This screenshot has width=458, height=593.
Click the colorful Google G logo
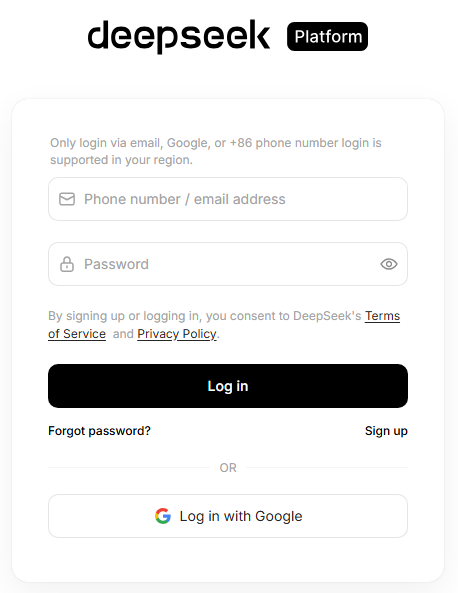pyautogui.click(x=163, y=516)
